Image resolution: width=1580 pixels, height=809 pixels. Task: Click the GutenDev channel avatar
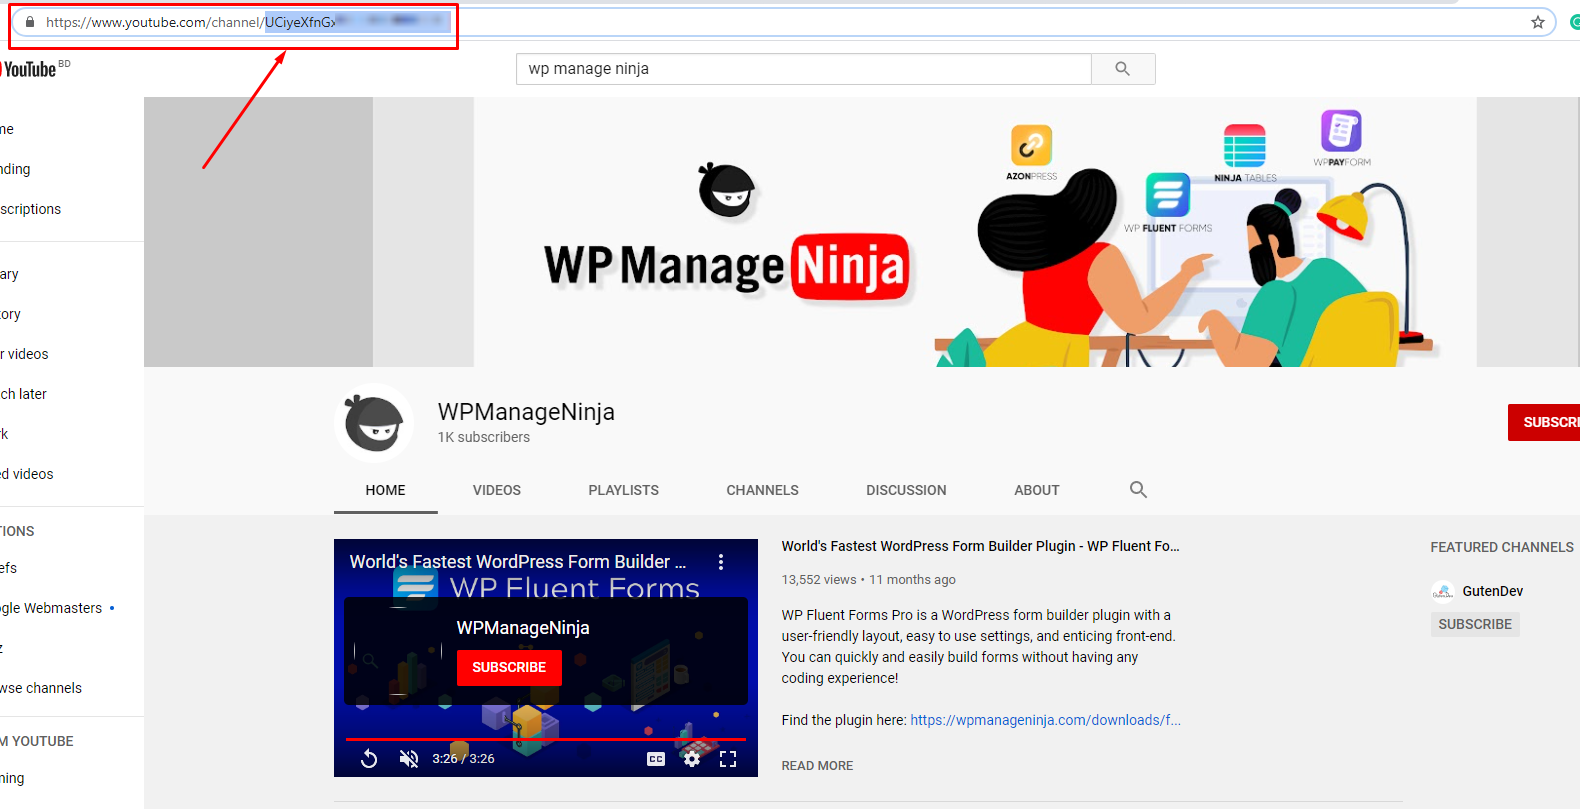pos(1443,591)
